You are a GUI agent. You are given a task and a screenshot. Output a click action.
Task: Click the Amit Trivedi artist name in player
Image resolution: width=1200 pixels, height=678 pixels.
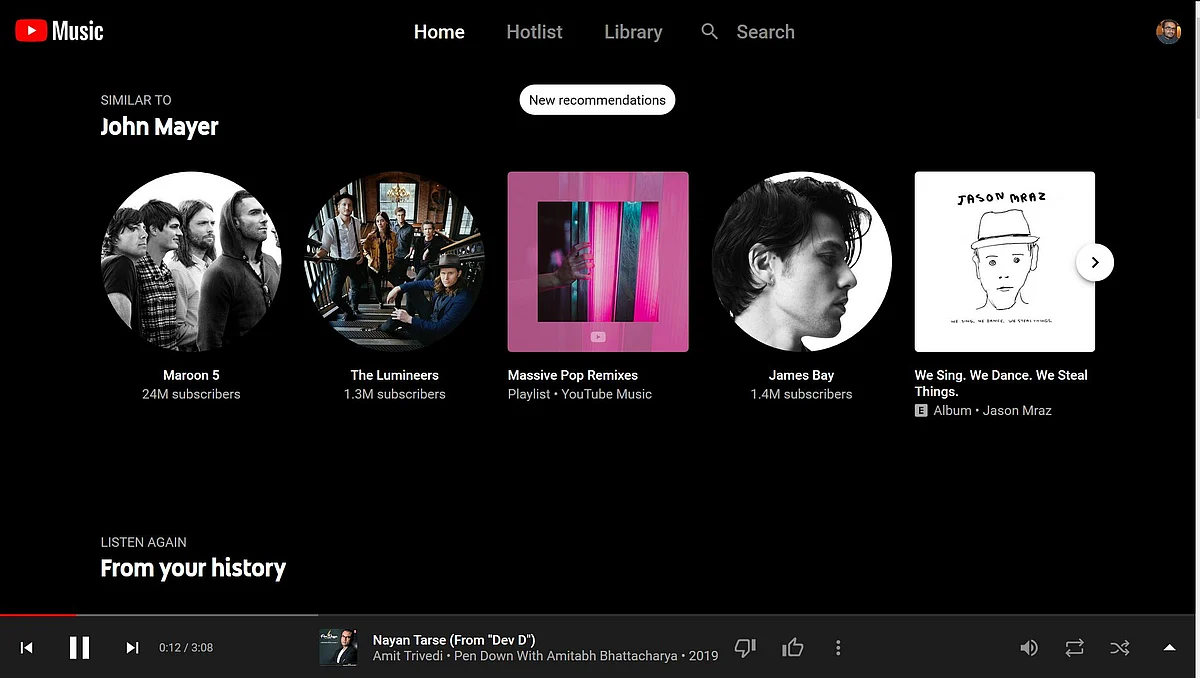[409, 657]
